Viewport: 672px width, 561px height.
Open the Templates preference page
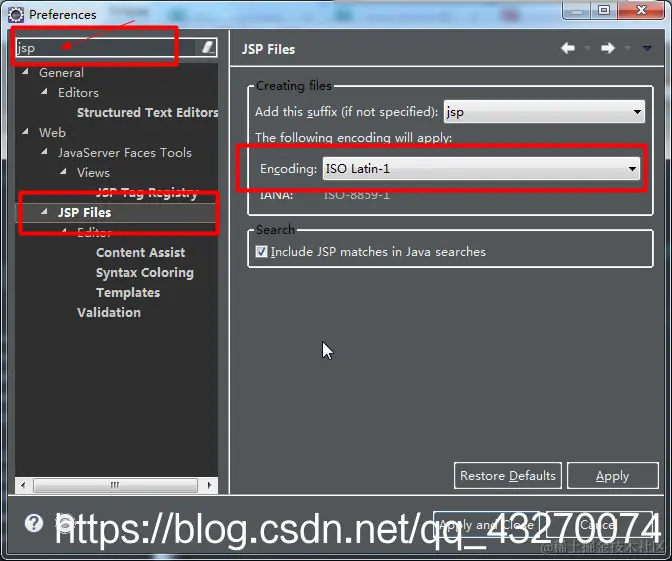click(x=128, y=293)
